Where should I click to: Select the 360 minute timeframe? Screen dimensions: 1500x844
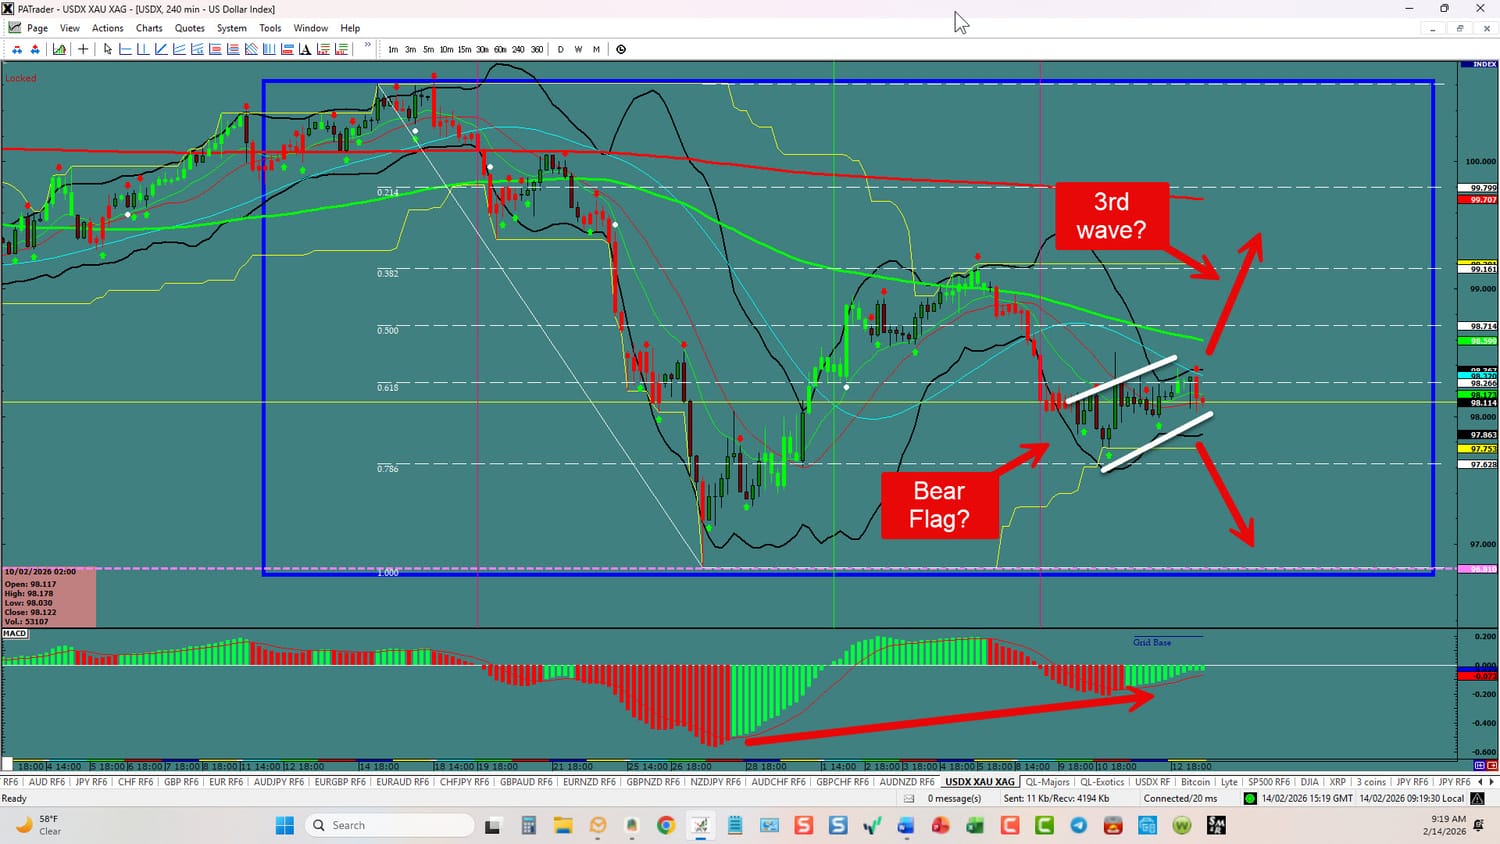click(537, 49)
